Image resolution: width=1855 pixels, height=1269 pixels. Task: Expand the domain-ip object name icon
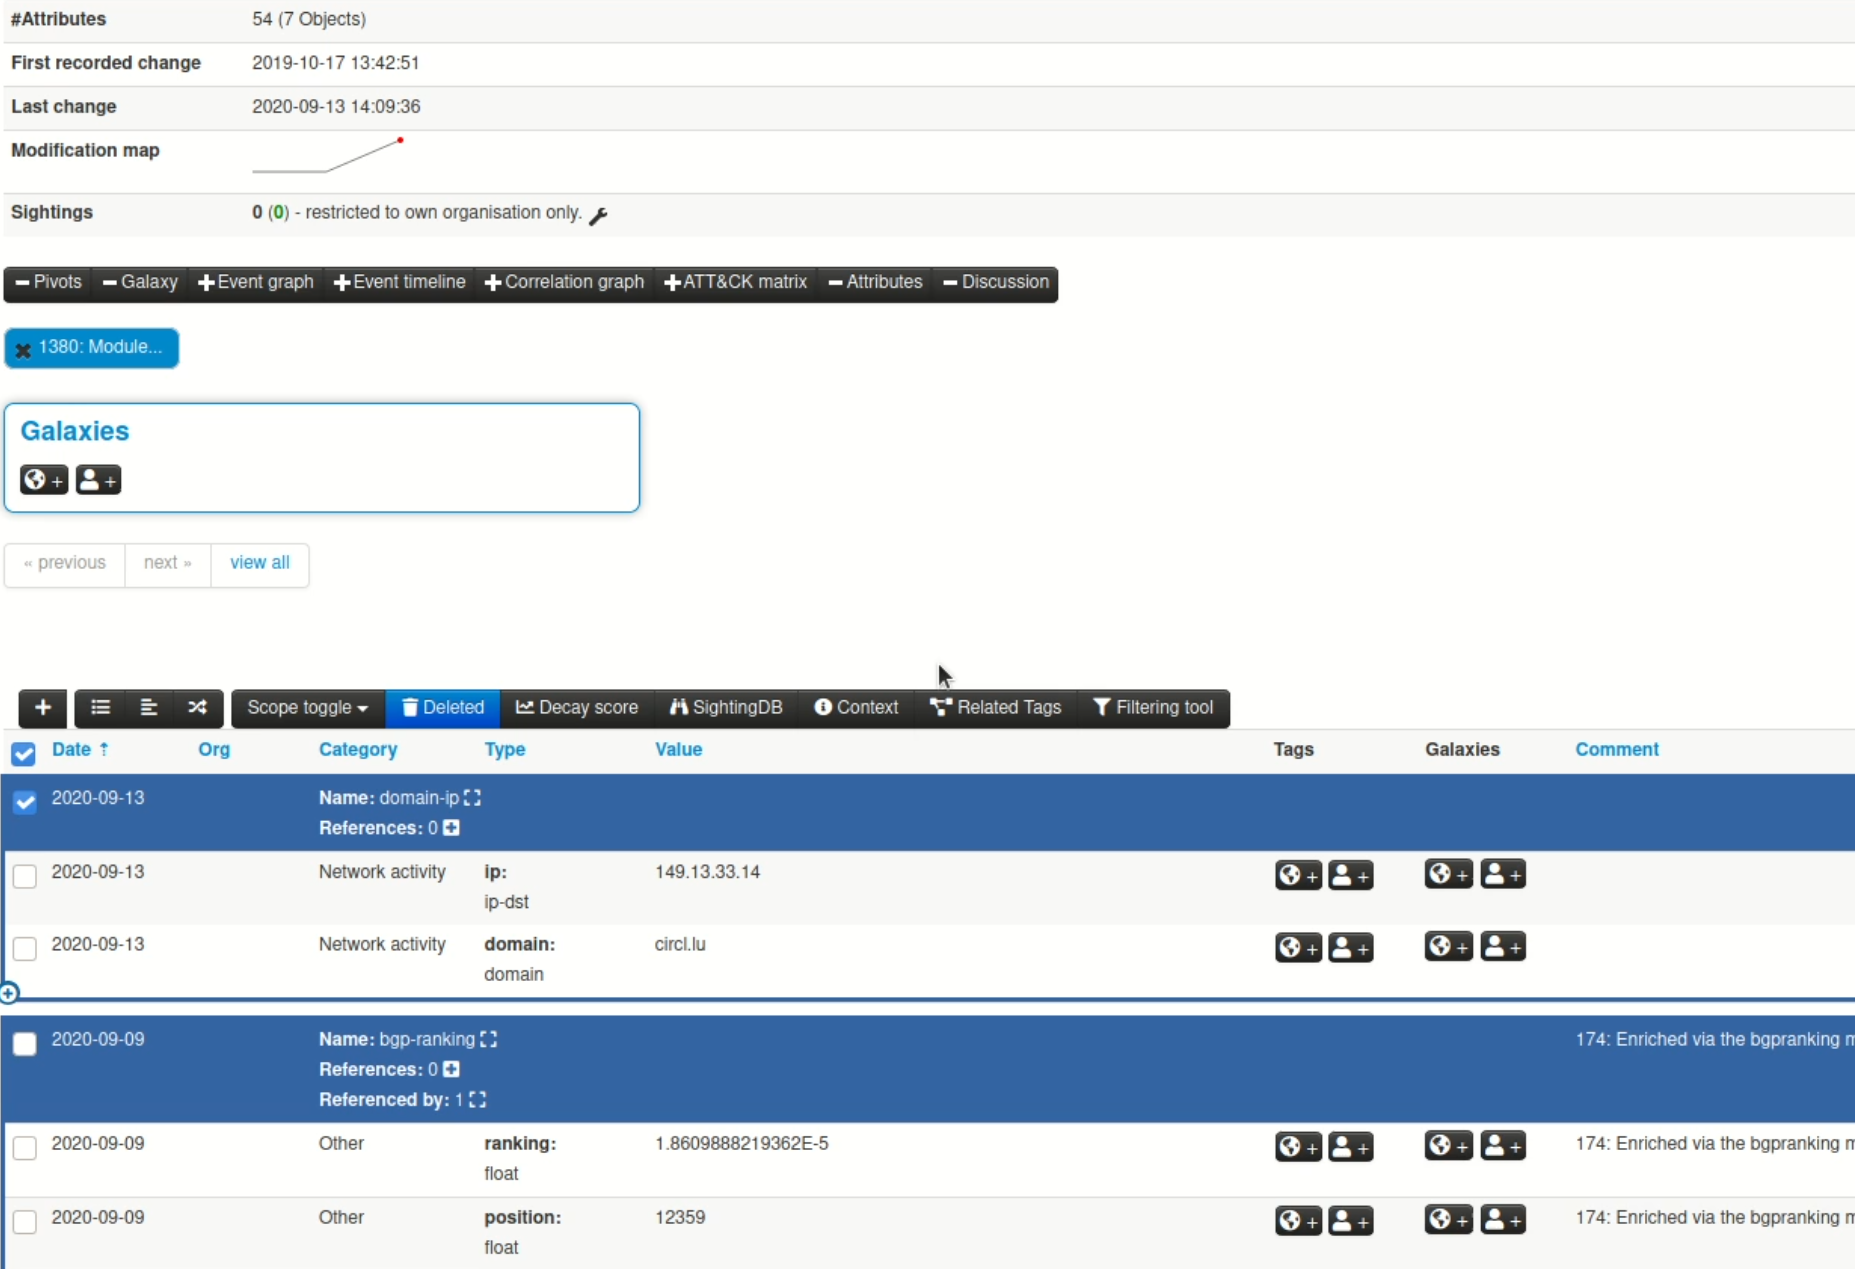pos(472,798)
